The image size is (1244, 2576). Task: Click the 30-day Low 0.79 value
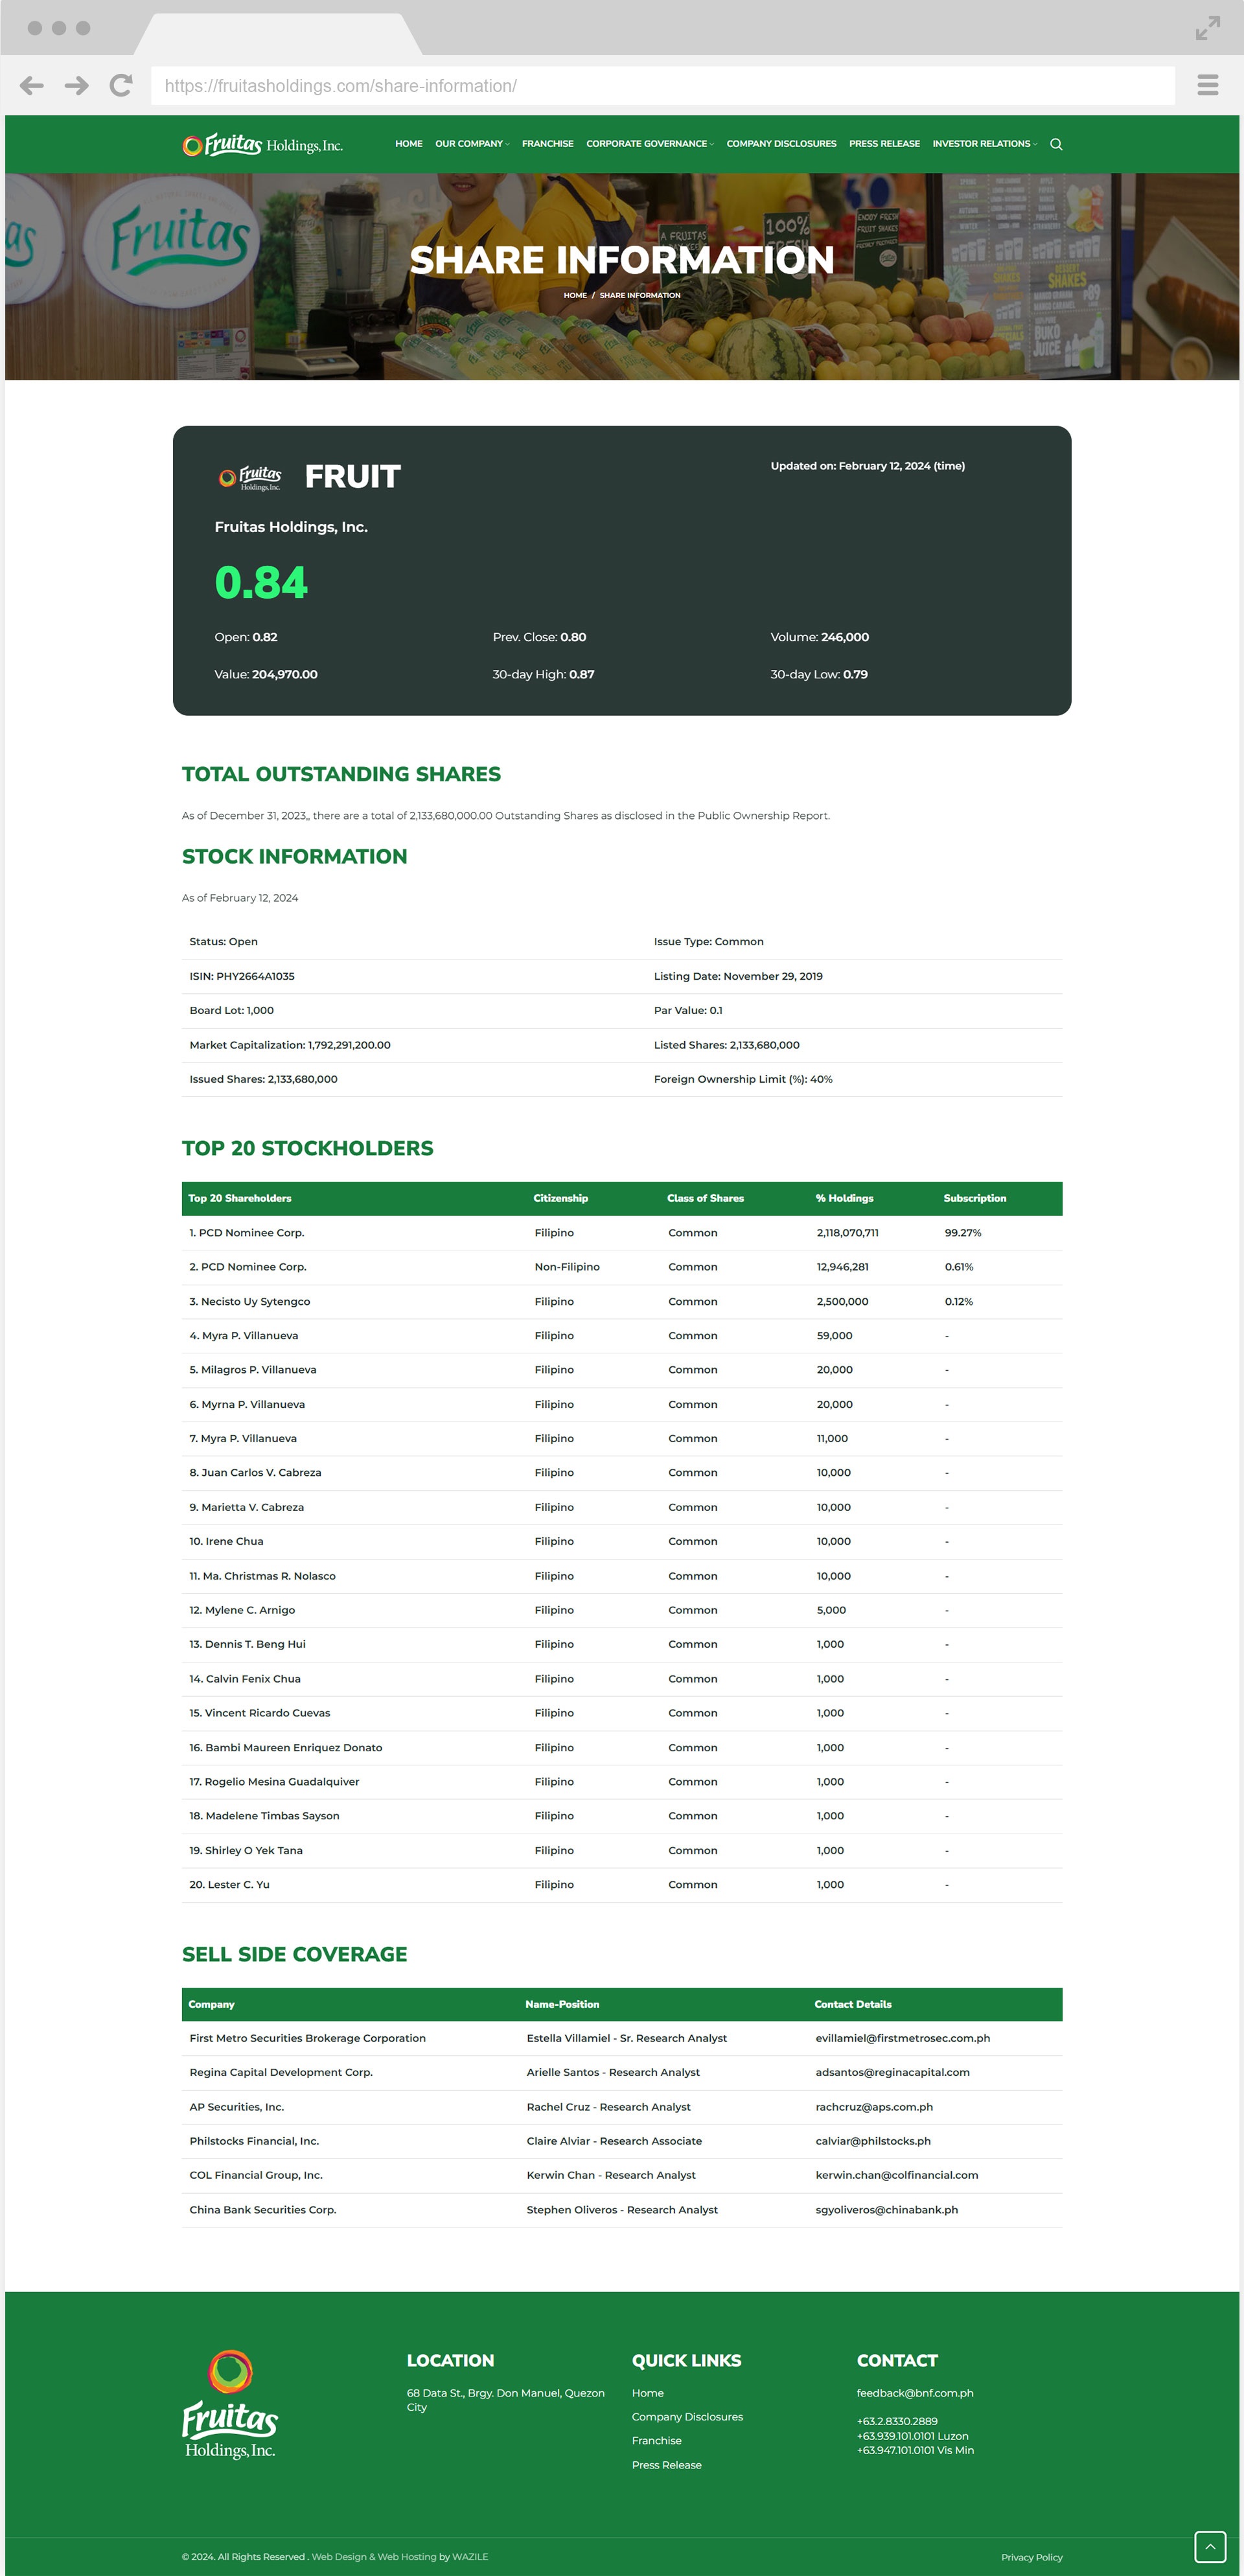tap(819, 674)
